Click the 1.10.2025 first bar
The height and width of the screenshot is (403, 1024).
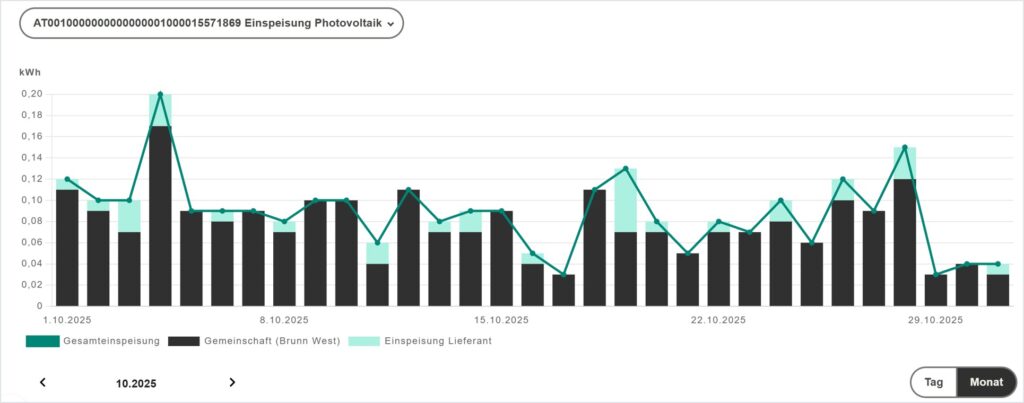pyautogui.click(x=67, y=247)
